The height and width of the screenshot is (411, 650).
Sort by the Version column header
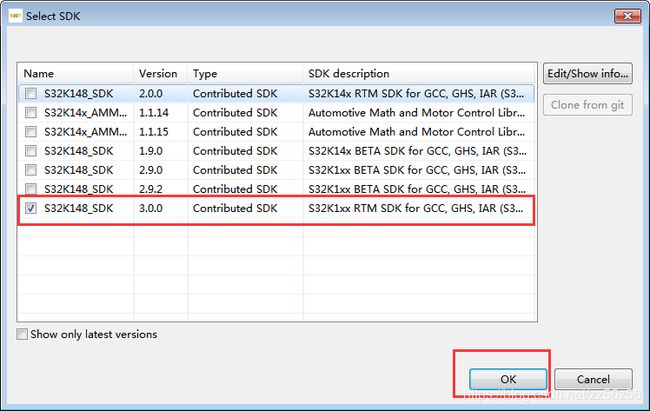pyautogui.click(x=161, y=74)
